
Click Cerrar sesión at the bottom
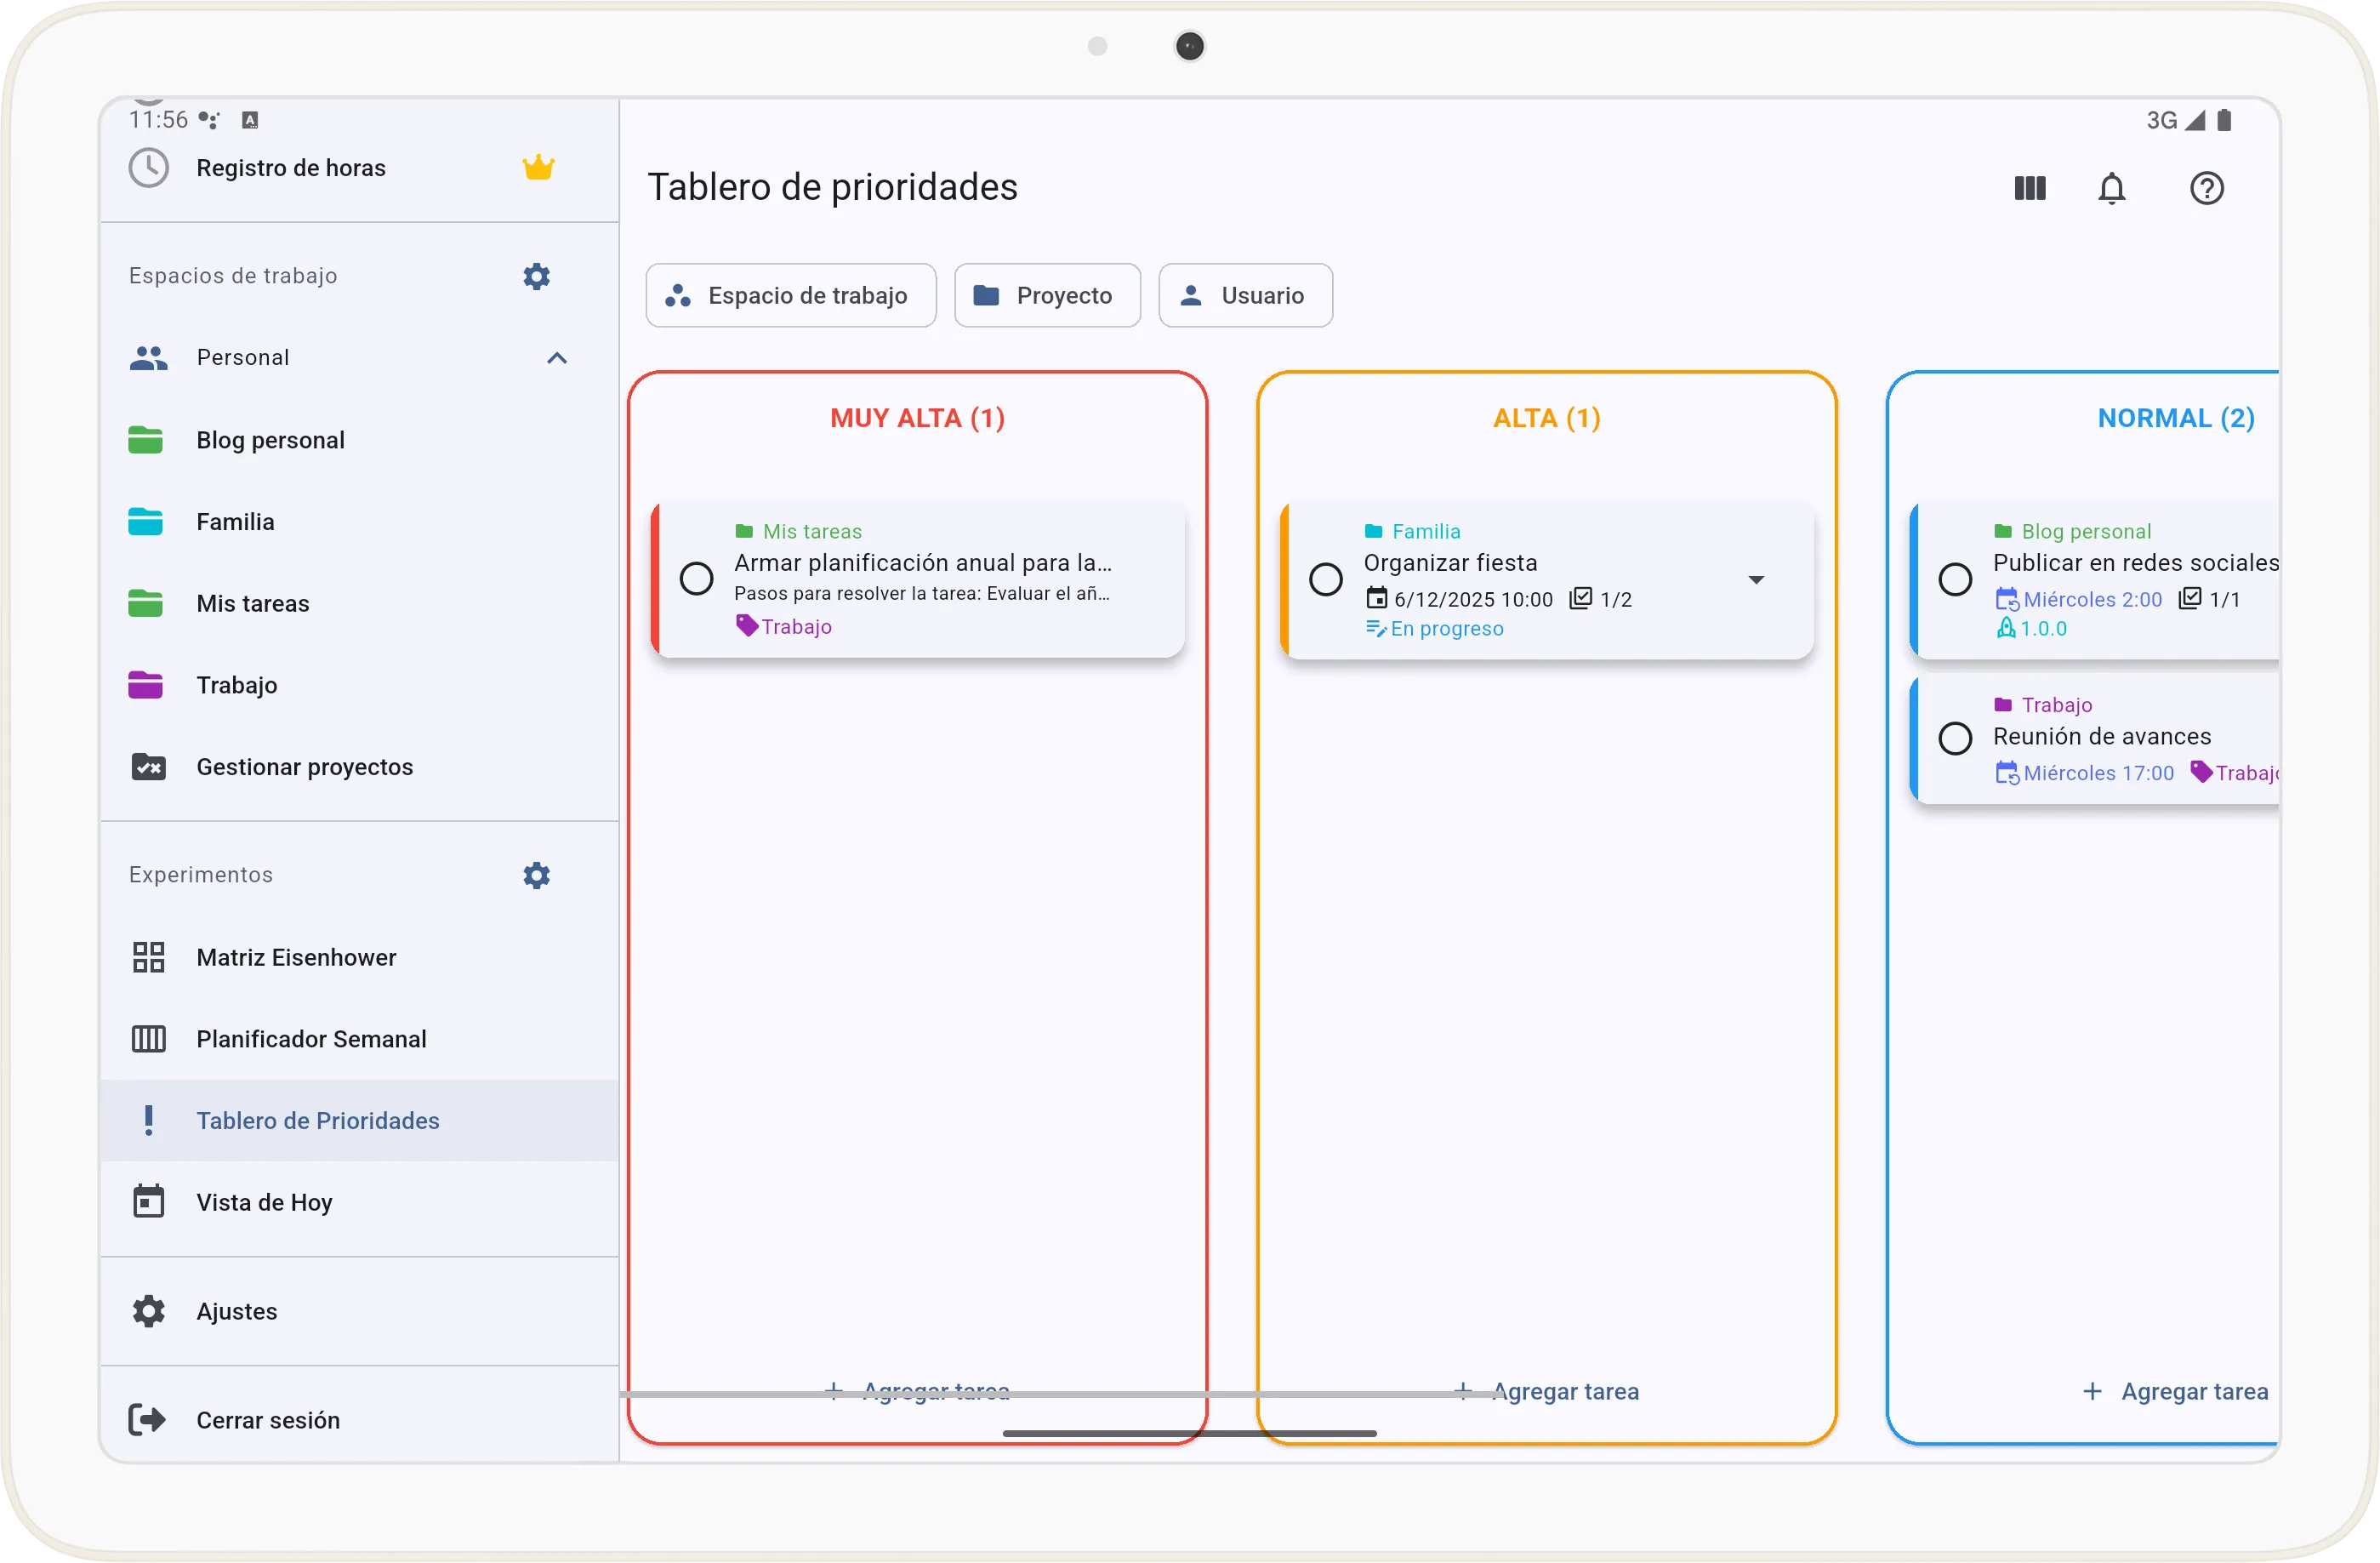tap(268, 1419)
